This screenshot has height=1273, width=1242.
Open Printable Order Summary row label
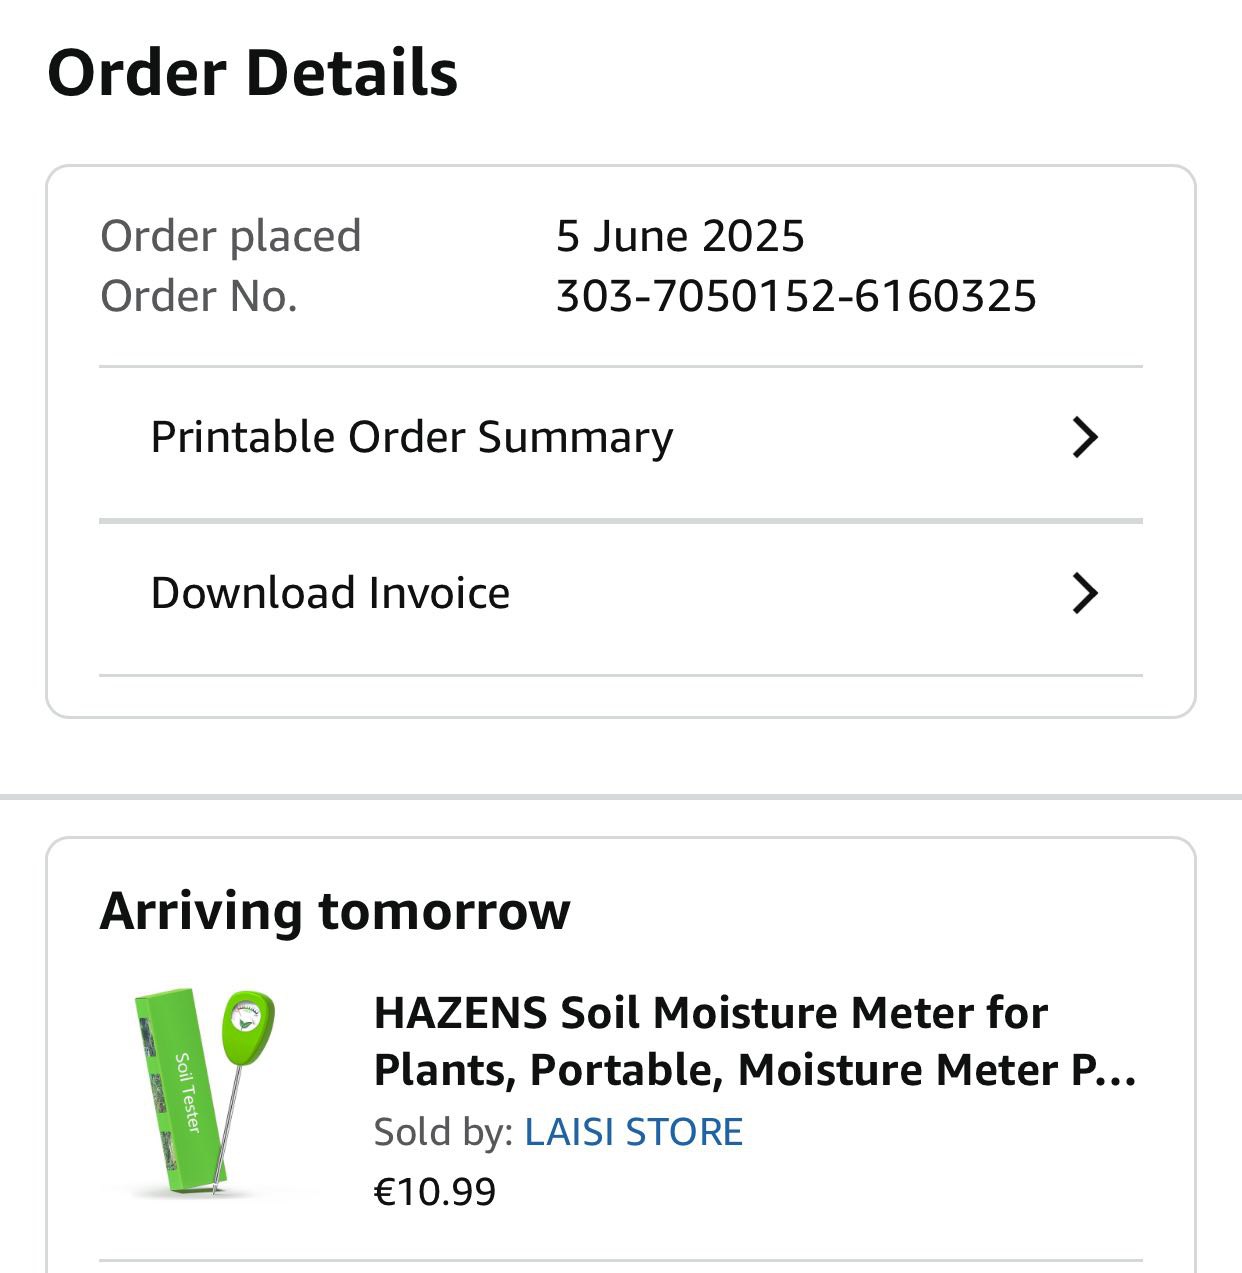[411, 437]
